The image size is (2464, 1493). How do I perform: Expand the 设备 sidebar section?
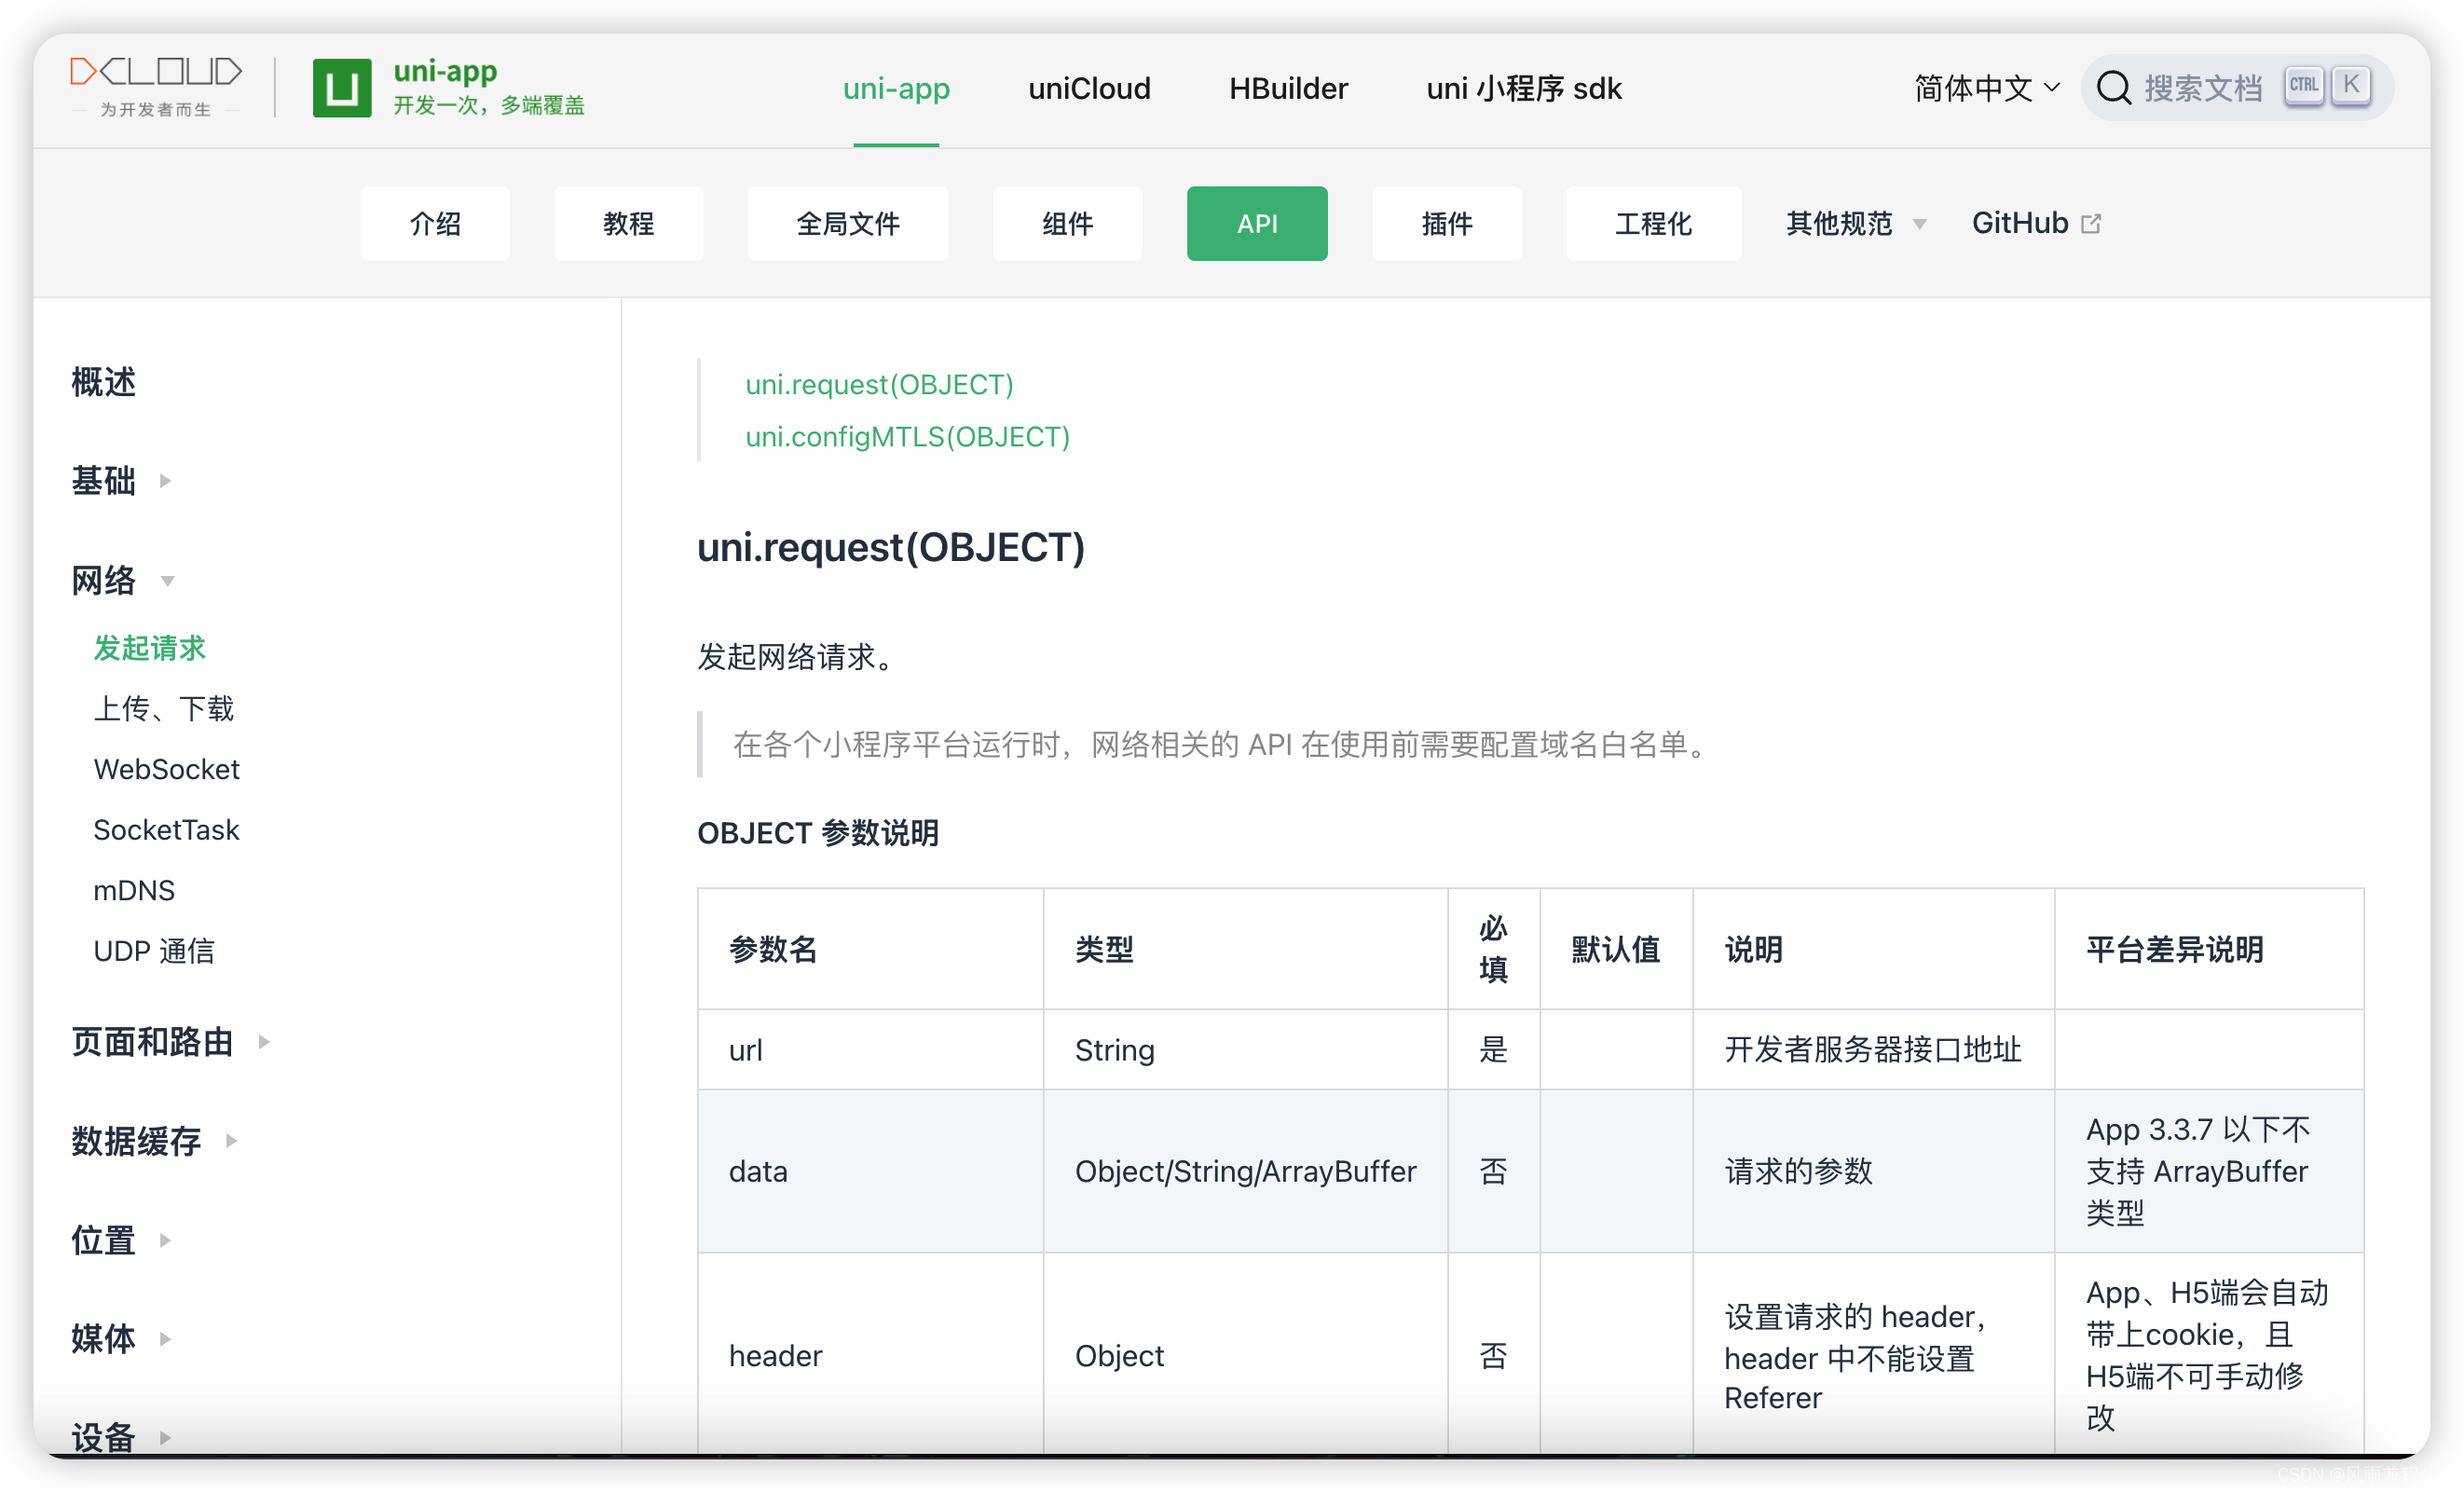tap(165, 1437)
